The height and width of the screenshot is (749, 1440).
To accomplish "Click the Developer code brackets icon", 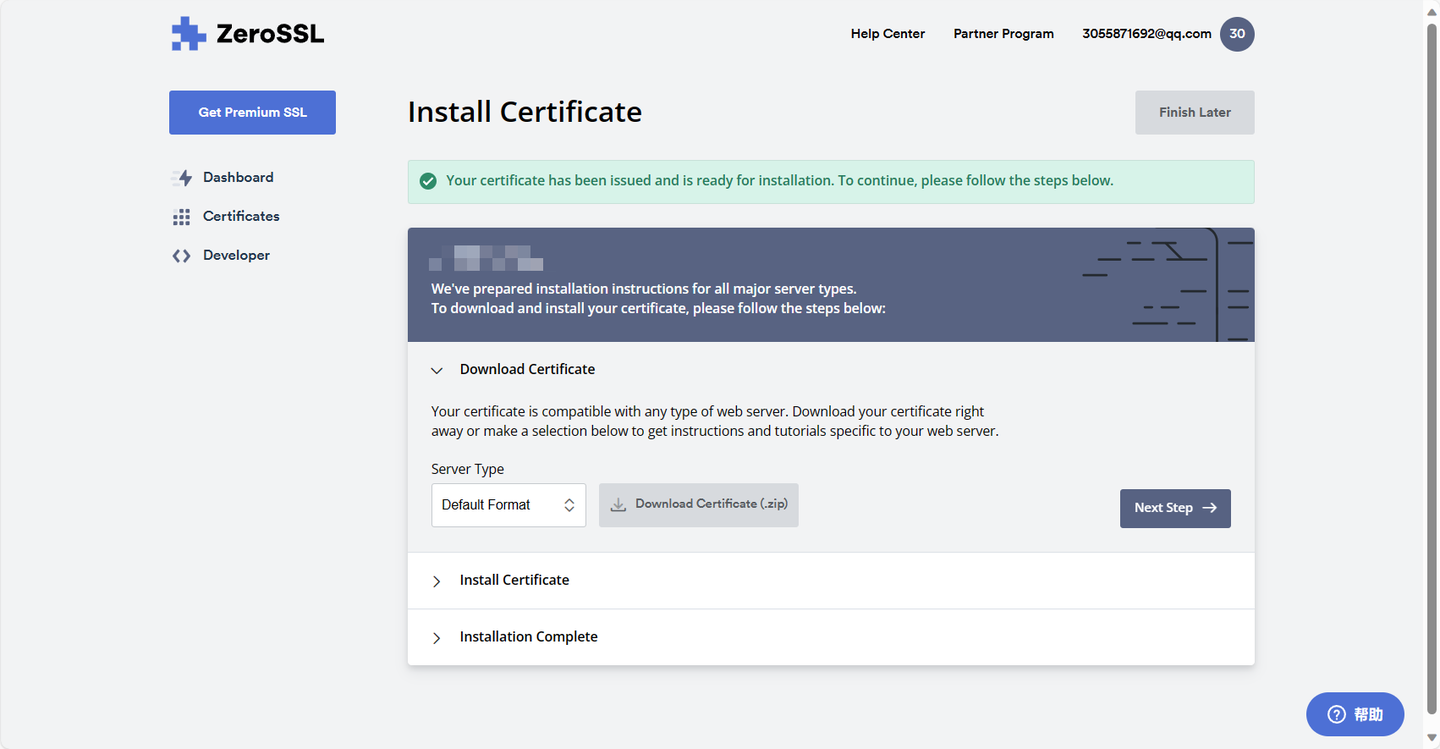I will coord(181,256).
